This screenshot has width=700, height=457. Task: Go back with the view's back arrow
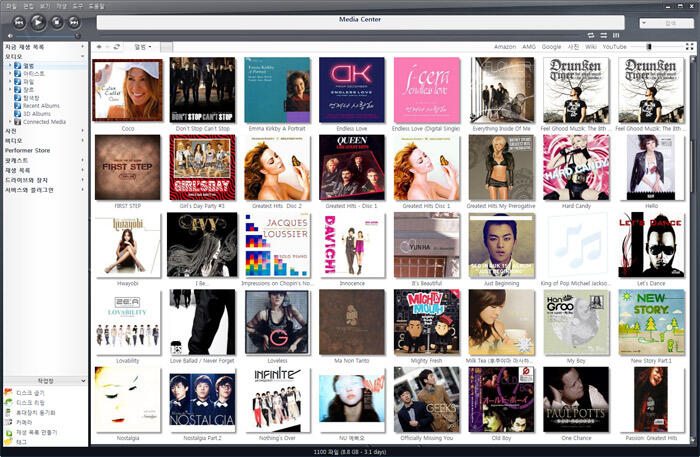tap(99, 47)
